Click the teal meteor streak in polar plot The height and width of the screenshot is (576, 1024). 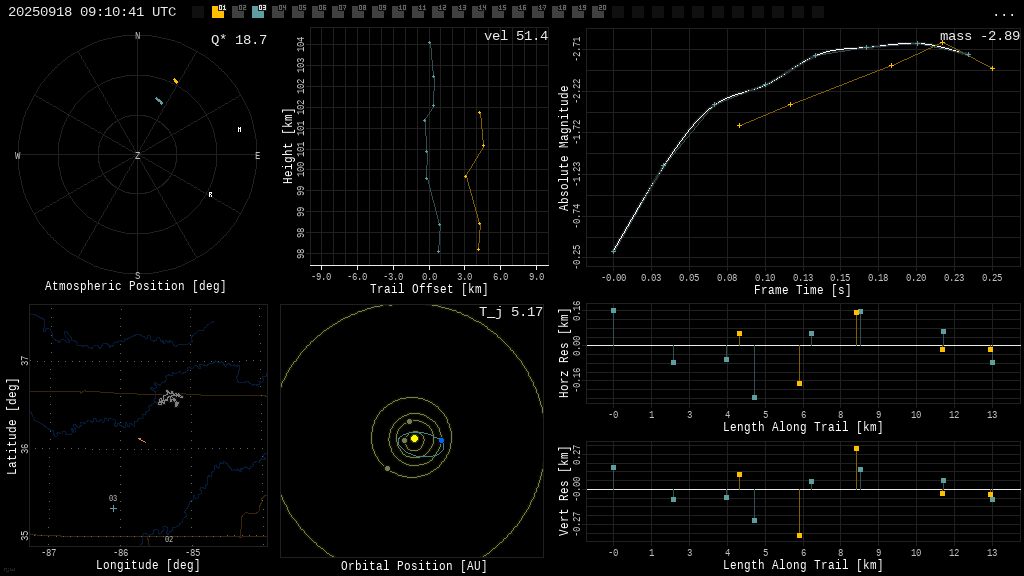point(159,101)
